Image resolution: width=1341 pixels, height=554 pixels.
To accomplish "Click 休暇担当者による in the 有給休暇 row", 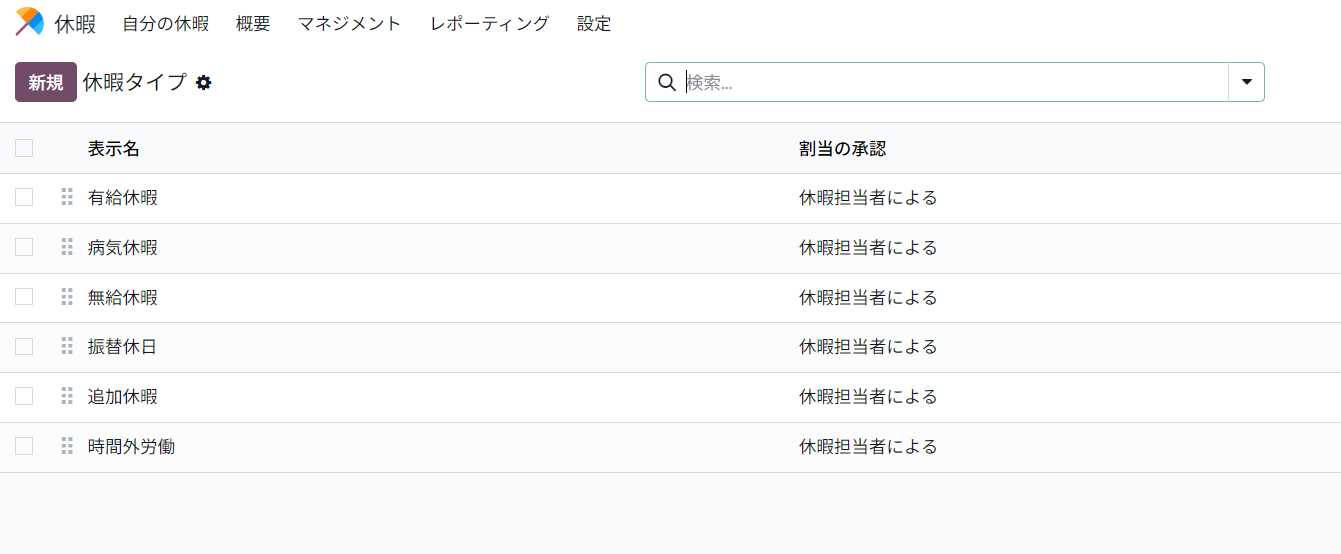I will (868, 198).
